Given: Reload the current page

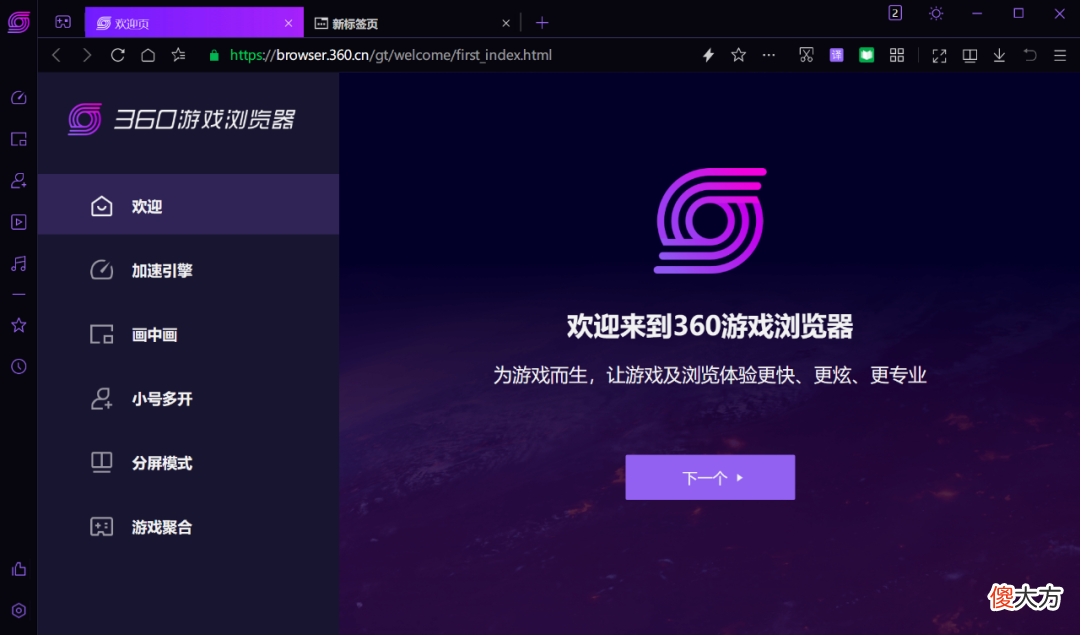Looking at the screenshot, I should [x=118, y=55].
